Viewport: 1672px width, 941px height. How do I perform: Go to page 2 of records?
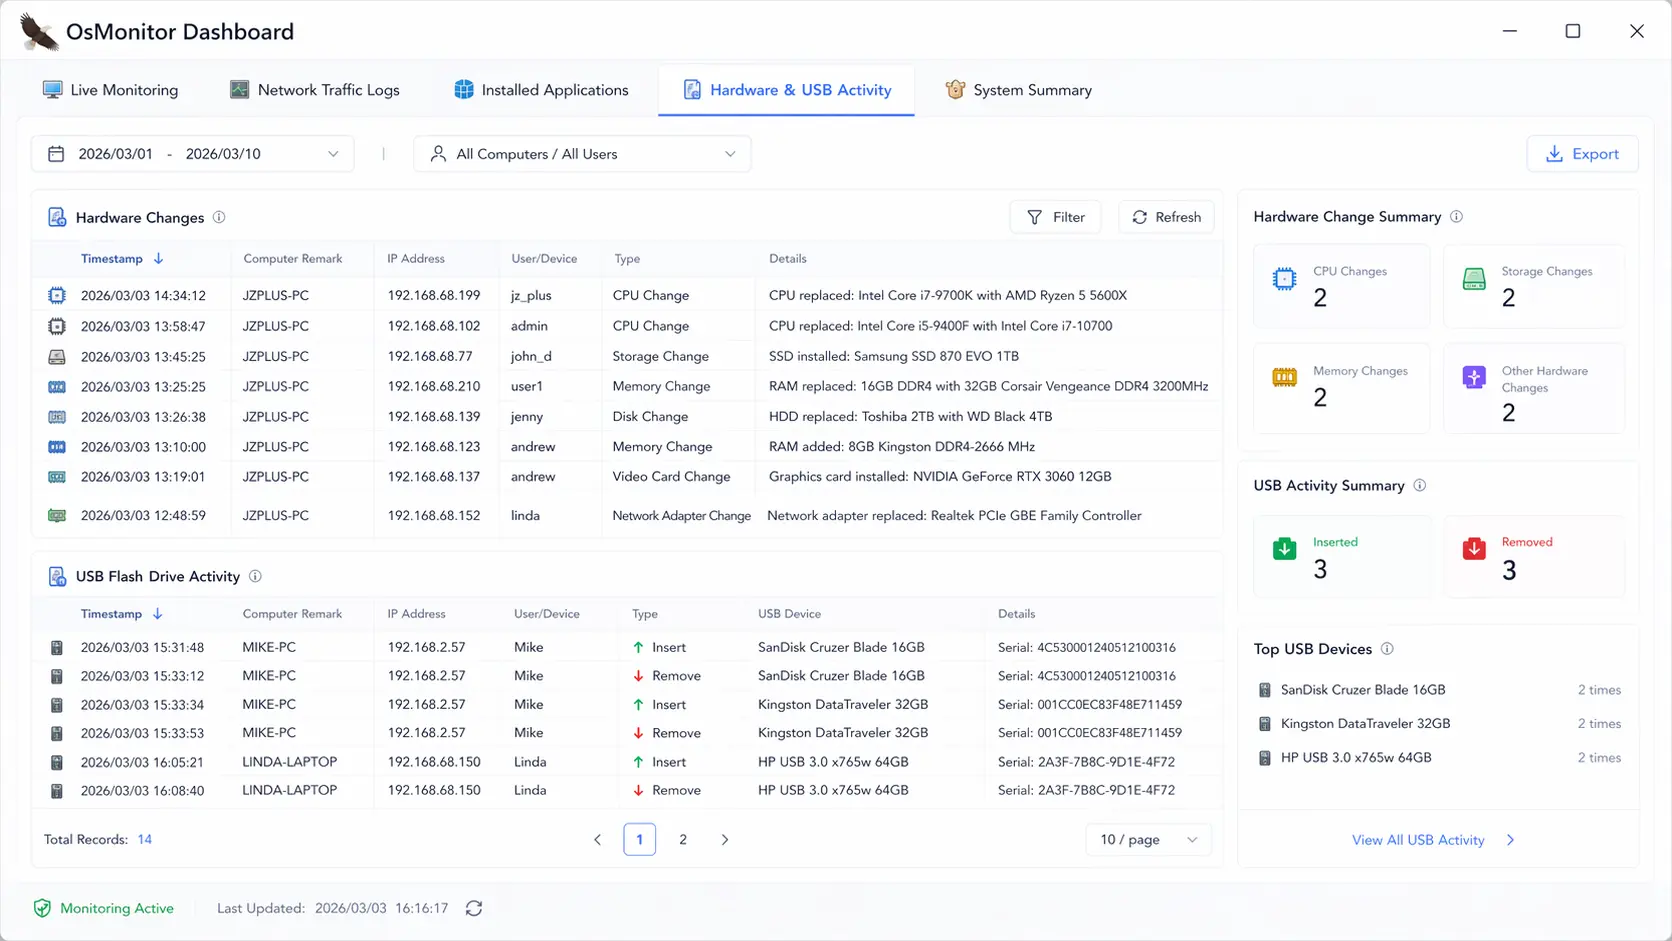tap(683, 839)
